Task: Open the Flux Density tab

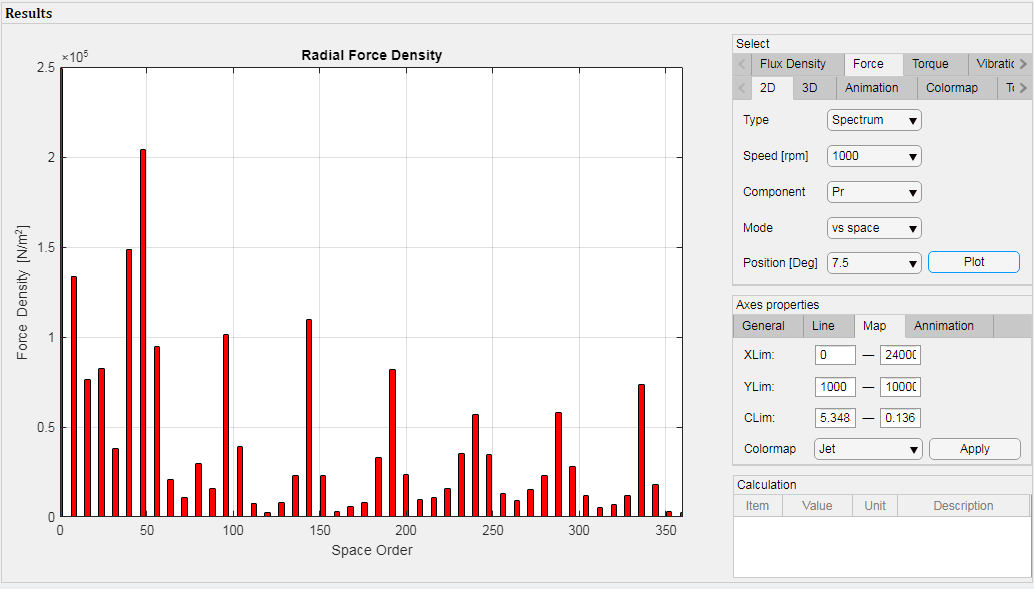Action: 792,64
